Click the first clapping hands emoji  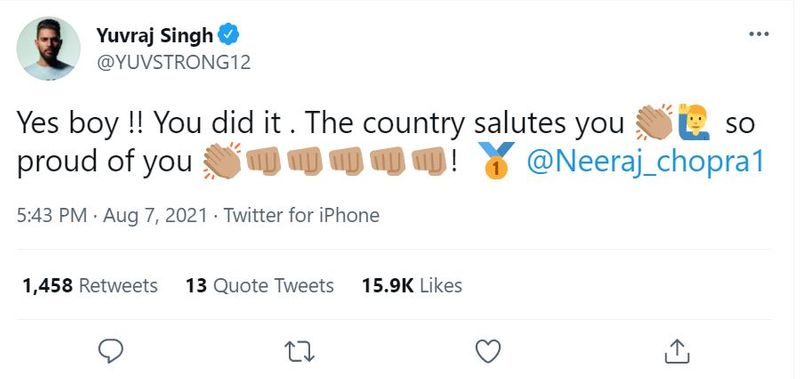[x=655, y=122]
